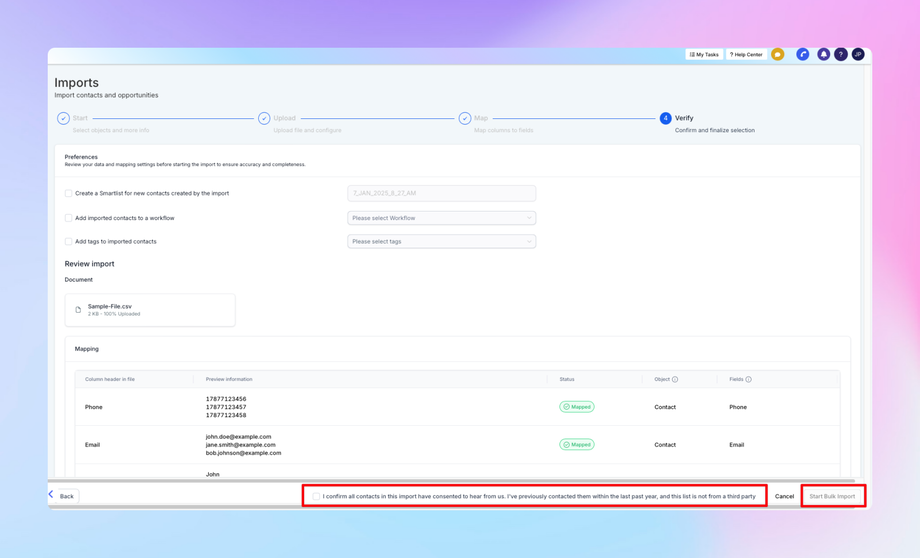
Task: Click the Phone field name in Fields column
Action: click(x=738, y=407)
